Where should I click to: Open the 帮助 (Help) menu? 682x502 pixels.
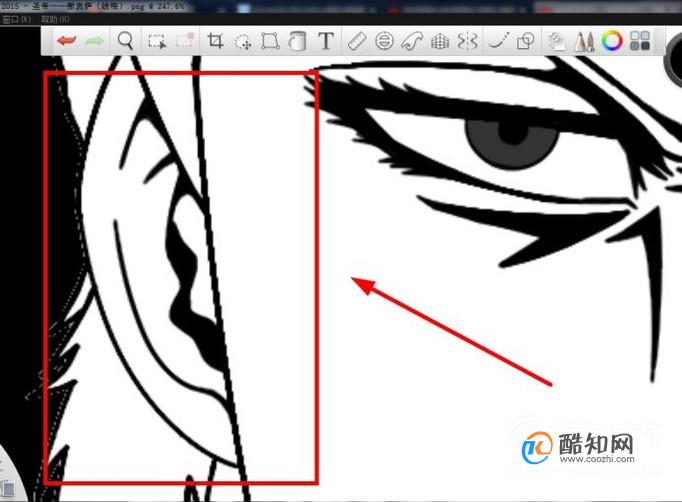pyautogui.click(x=55, y=19)
